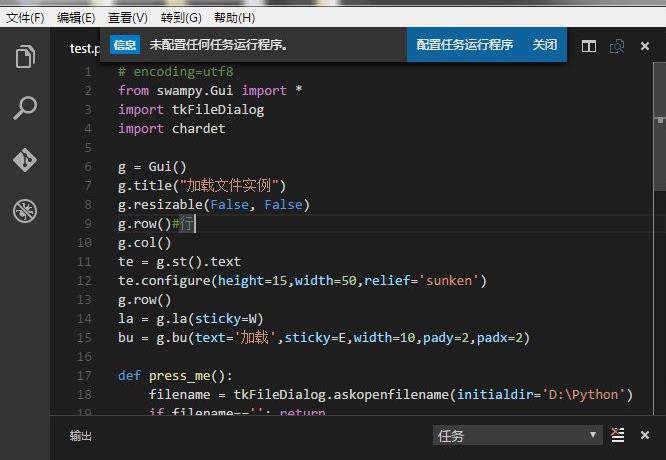This screenshot has height=460, width=666.
Task: Click the g.resizable(False, False) line
Action: [x=214, y=205]
